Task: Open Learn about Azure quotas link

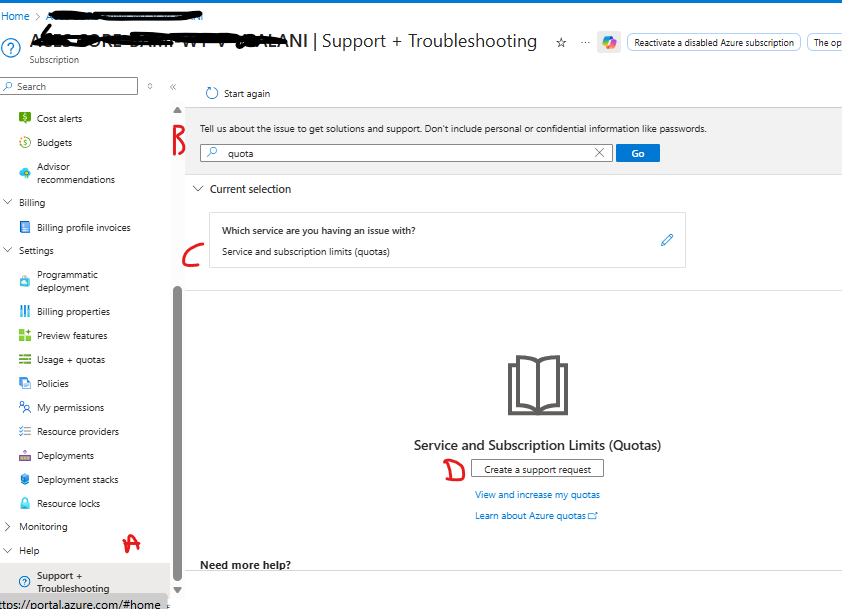Action: click(536, 516)
